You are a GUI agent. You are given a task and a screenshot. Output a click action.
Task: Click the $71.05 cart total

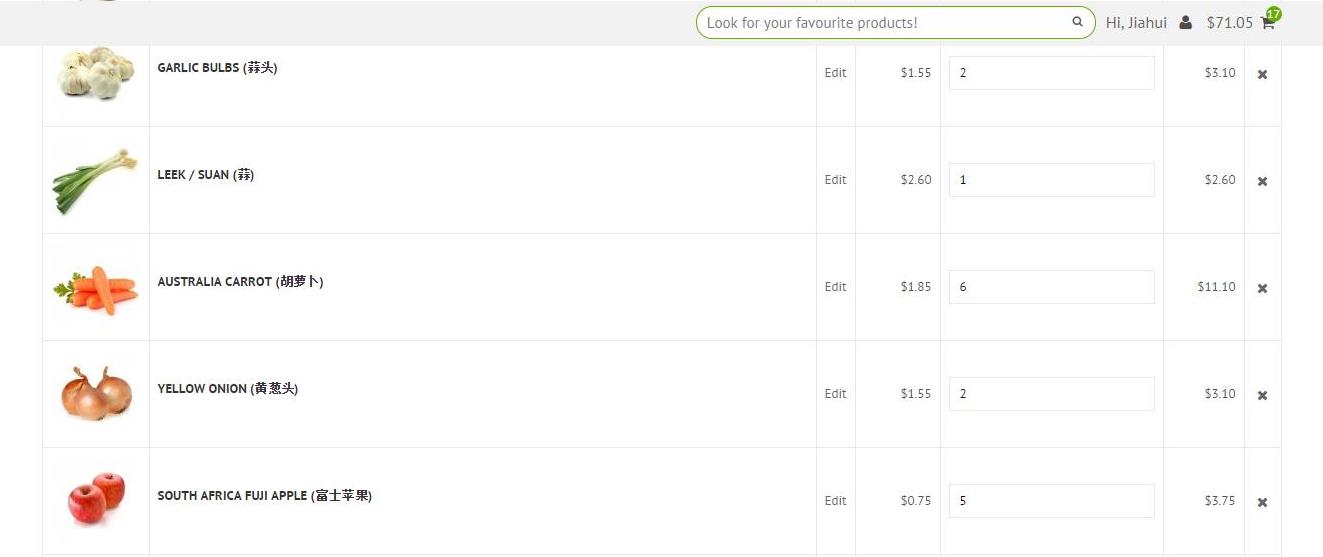[x=1229, y=22]
